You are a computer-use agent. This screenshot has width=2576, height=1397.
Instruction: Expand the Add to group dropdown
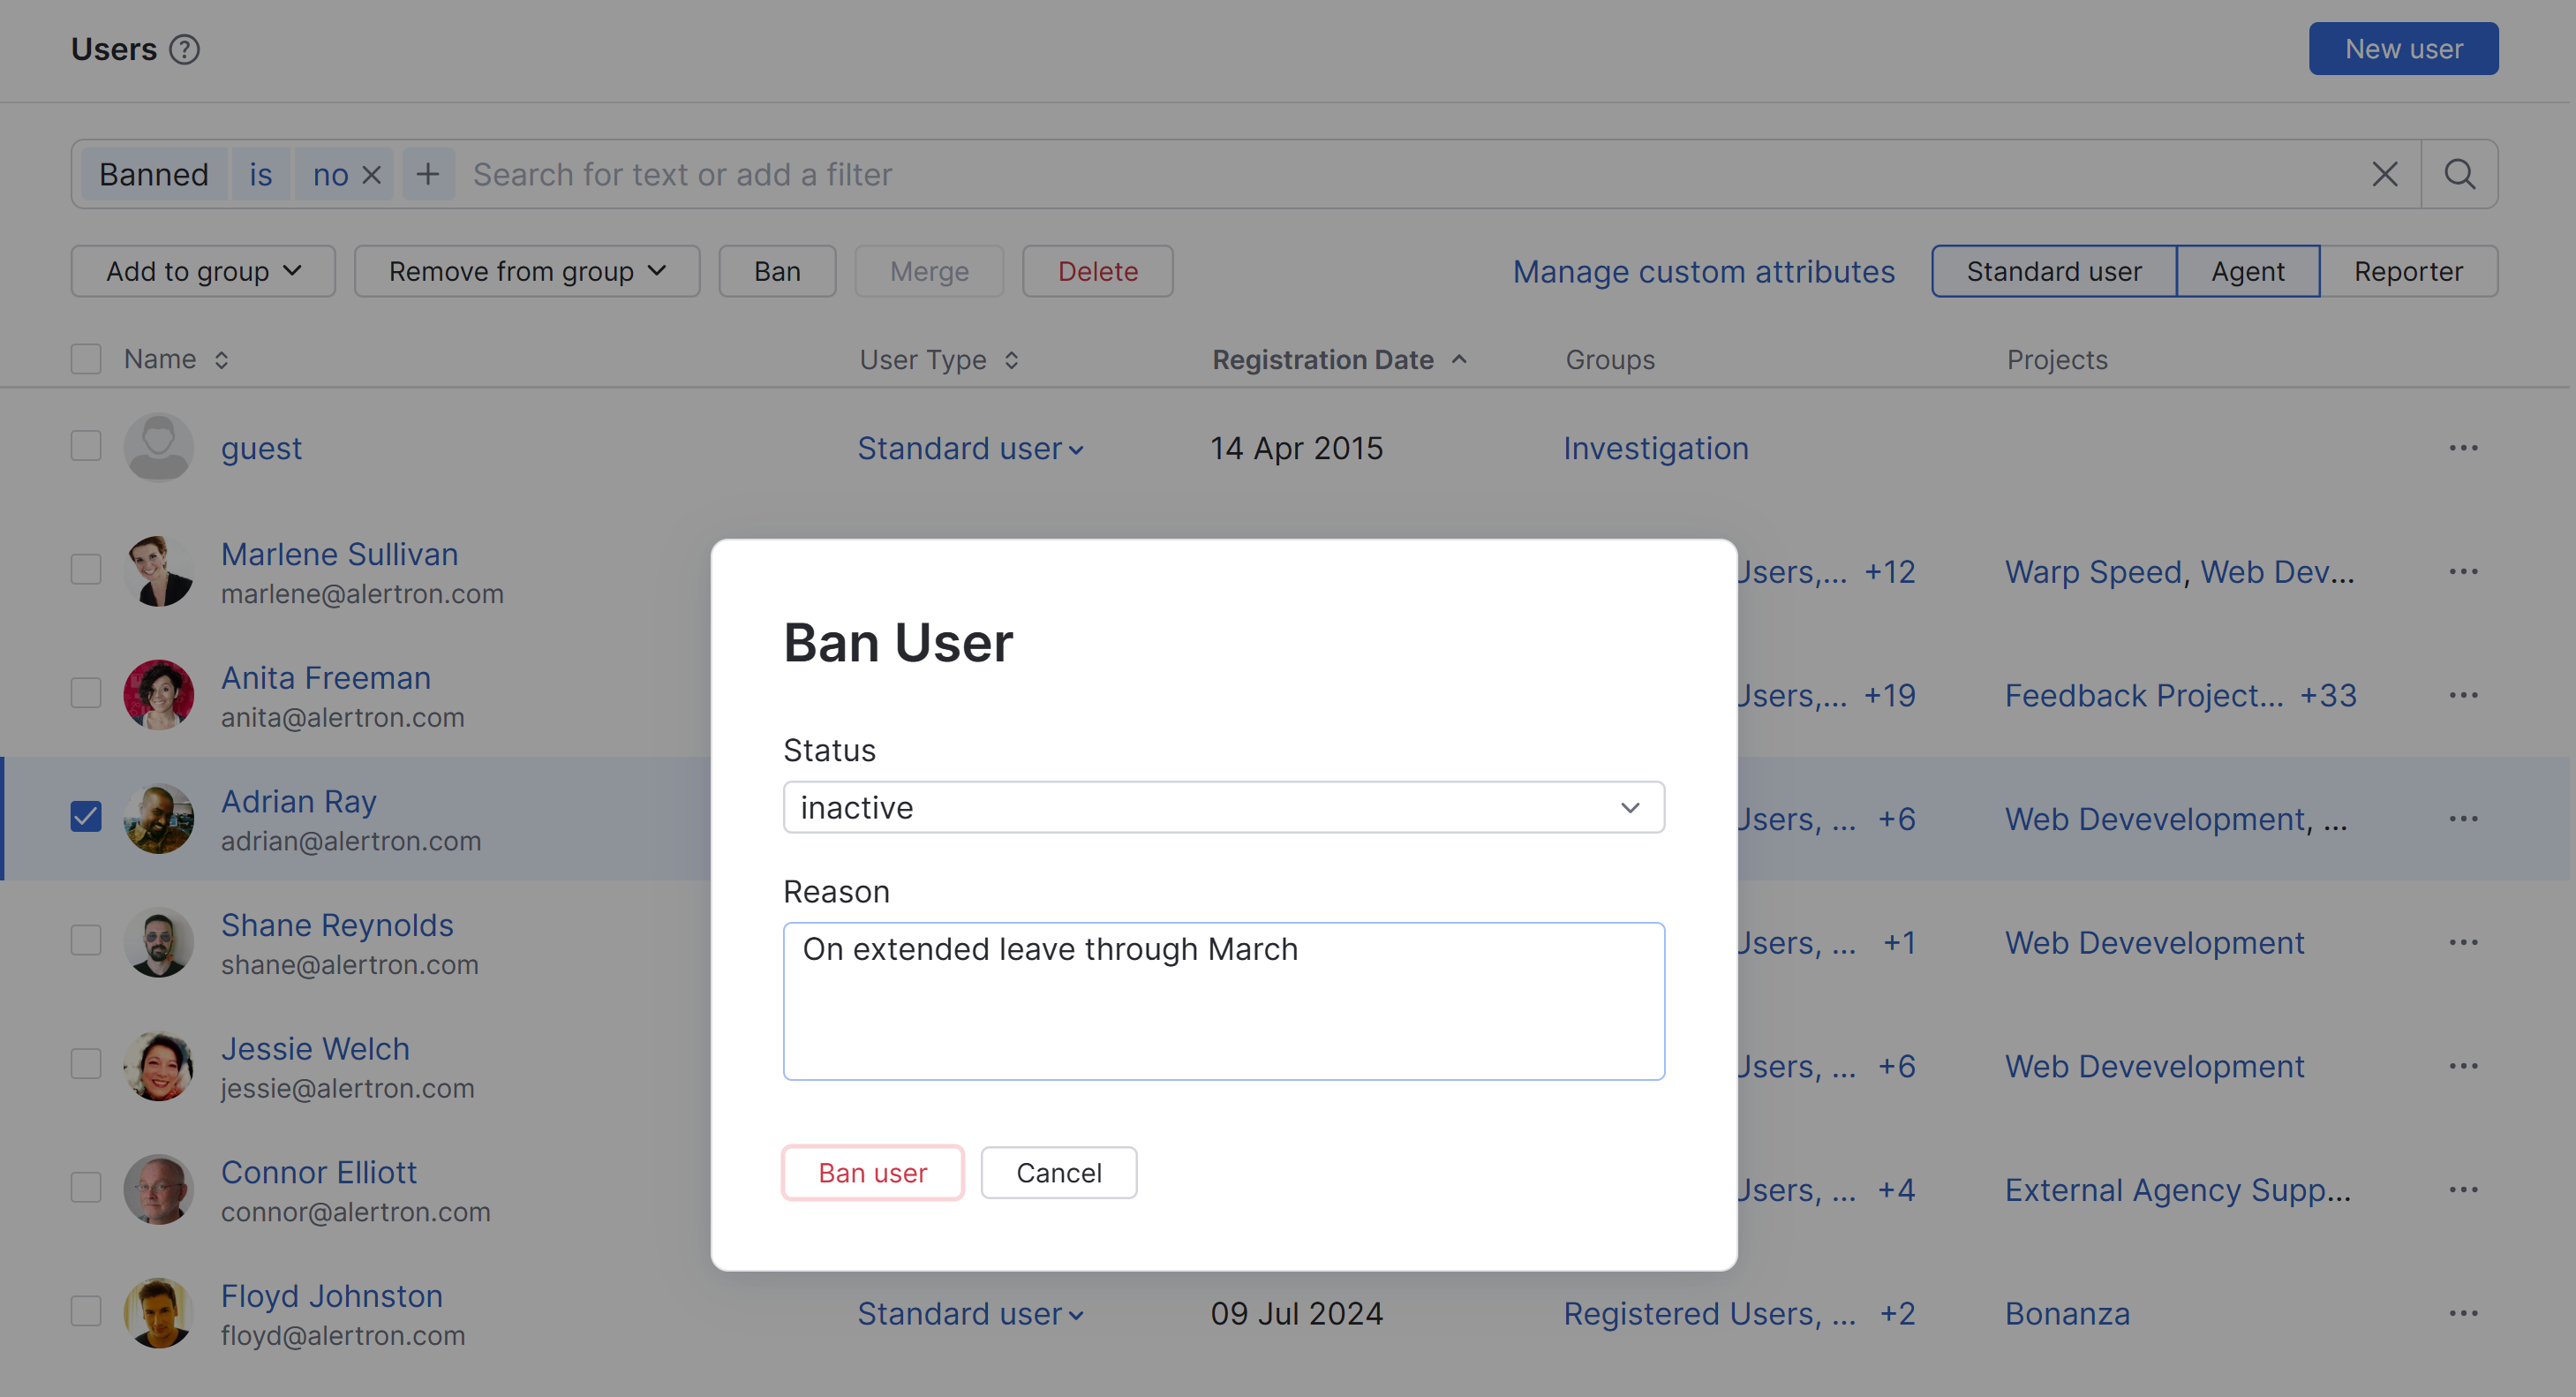[x=203, y=271]
